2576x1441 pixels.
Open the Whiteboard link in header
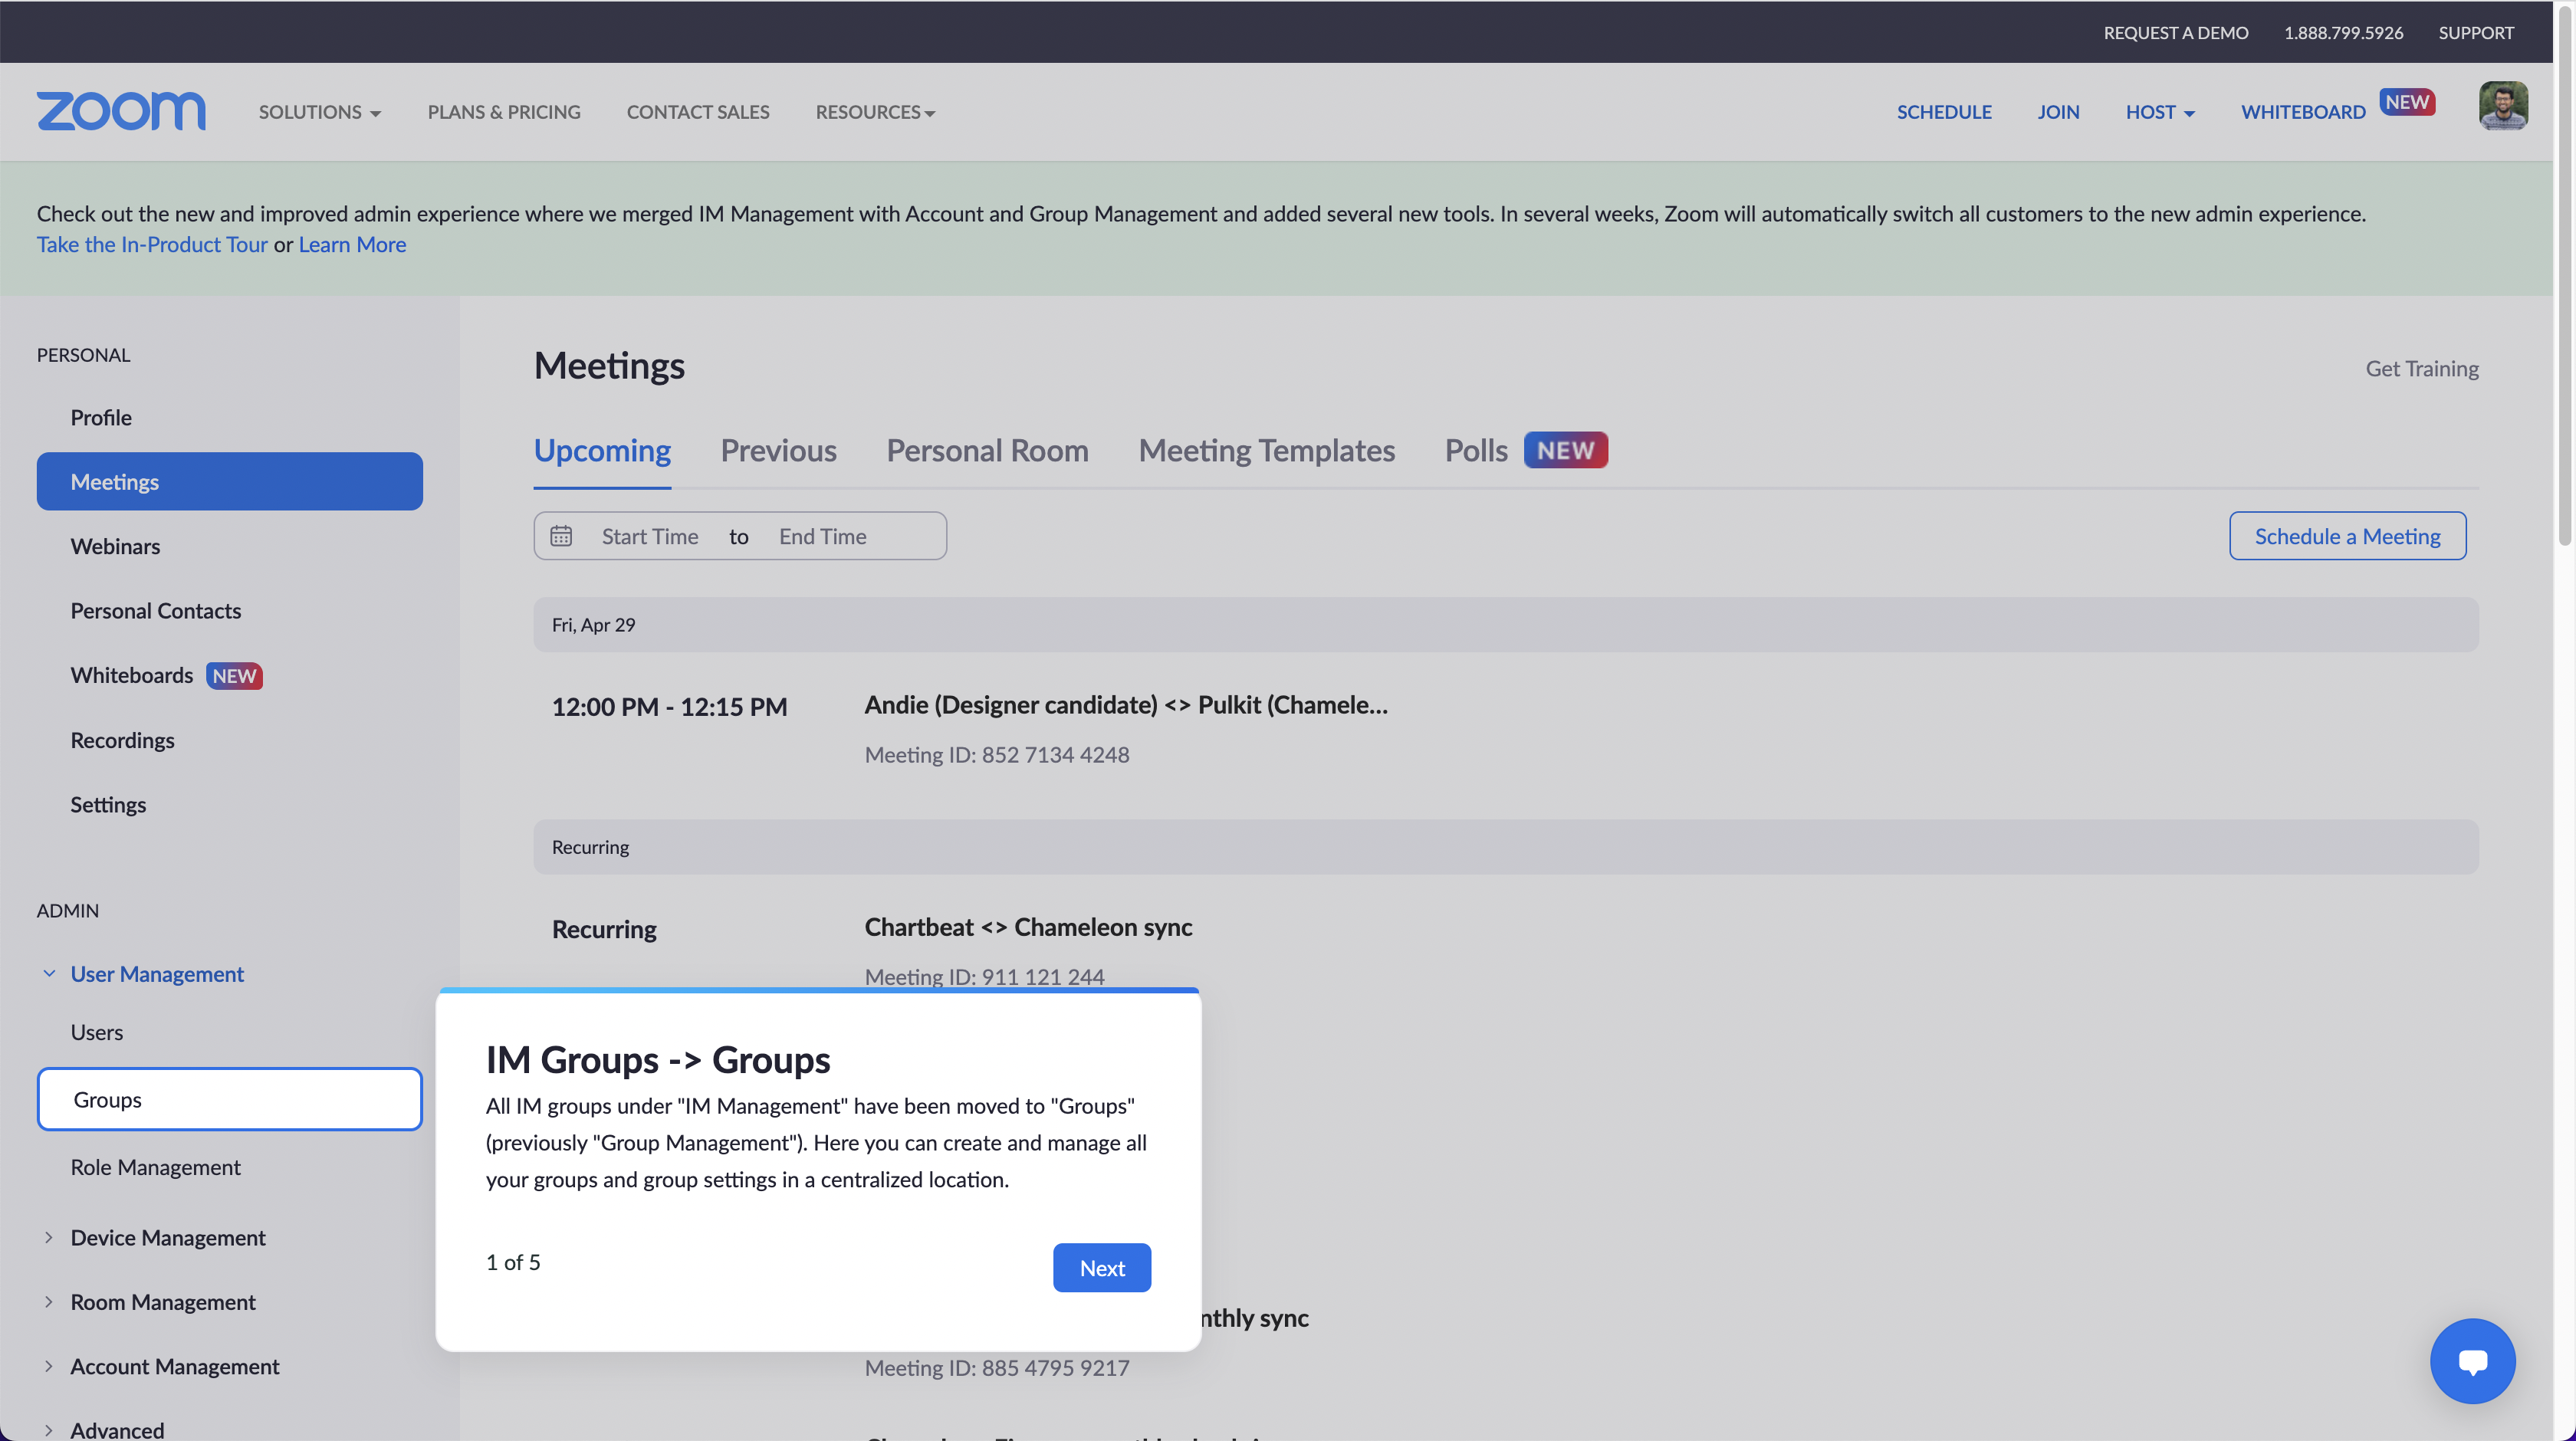point(2303,112)
